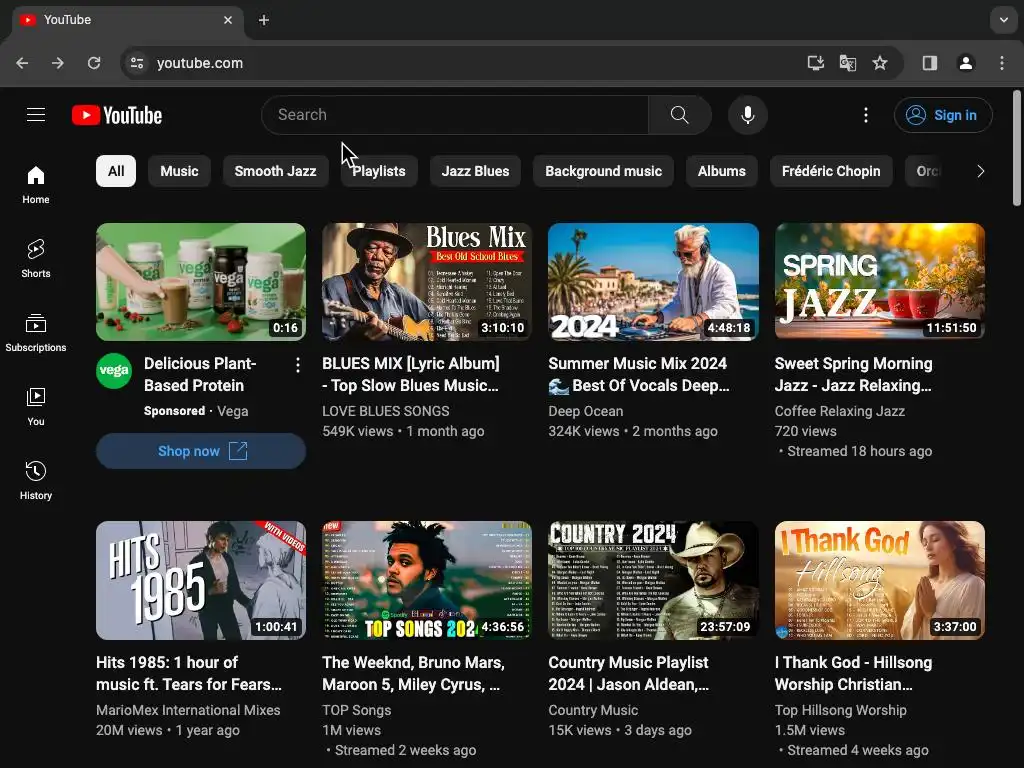Focus the YouTube search field

455,115
